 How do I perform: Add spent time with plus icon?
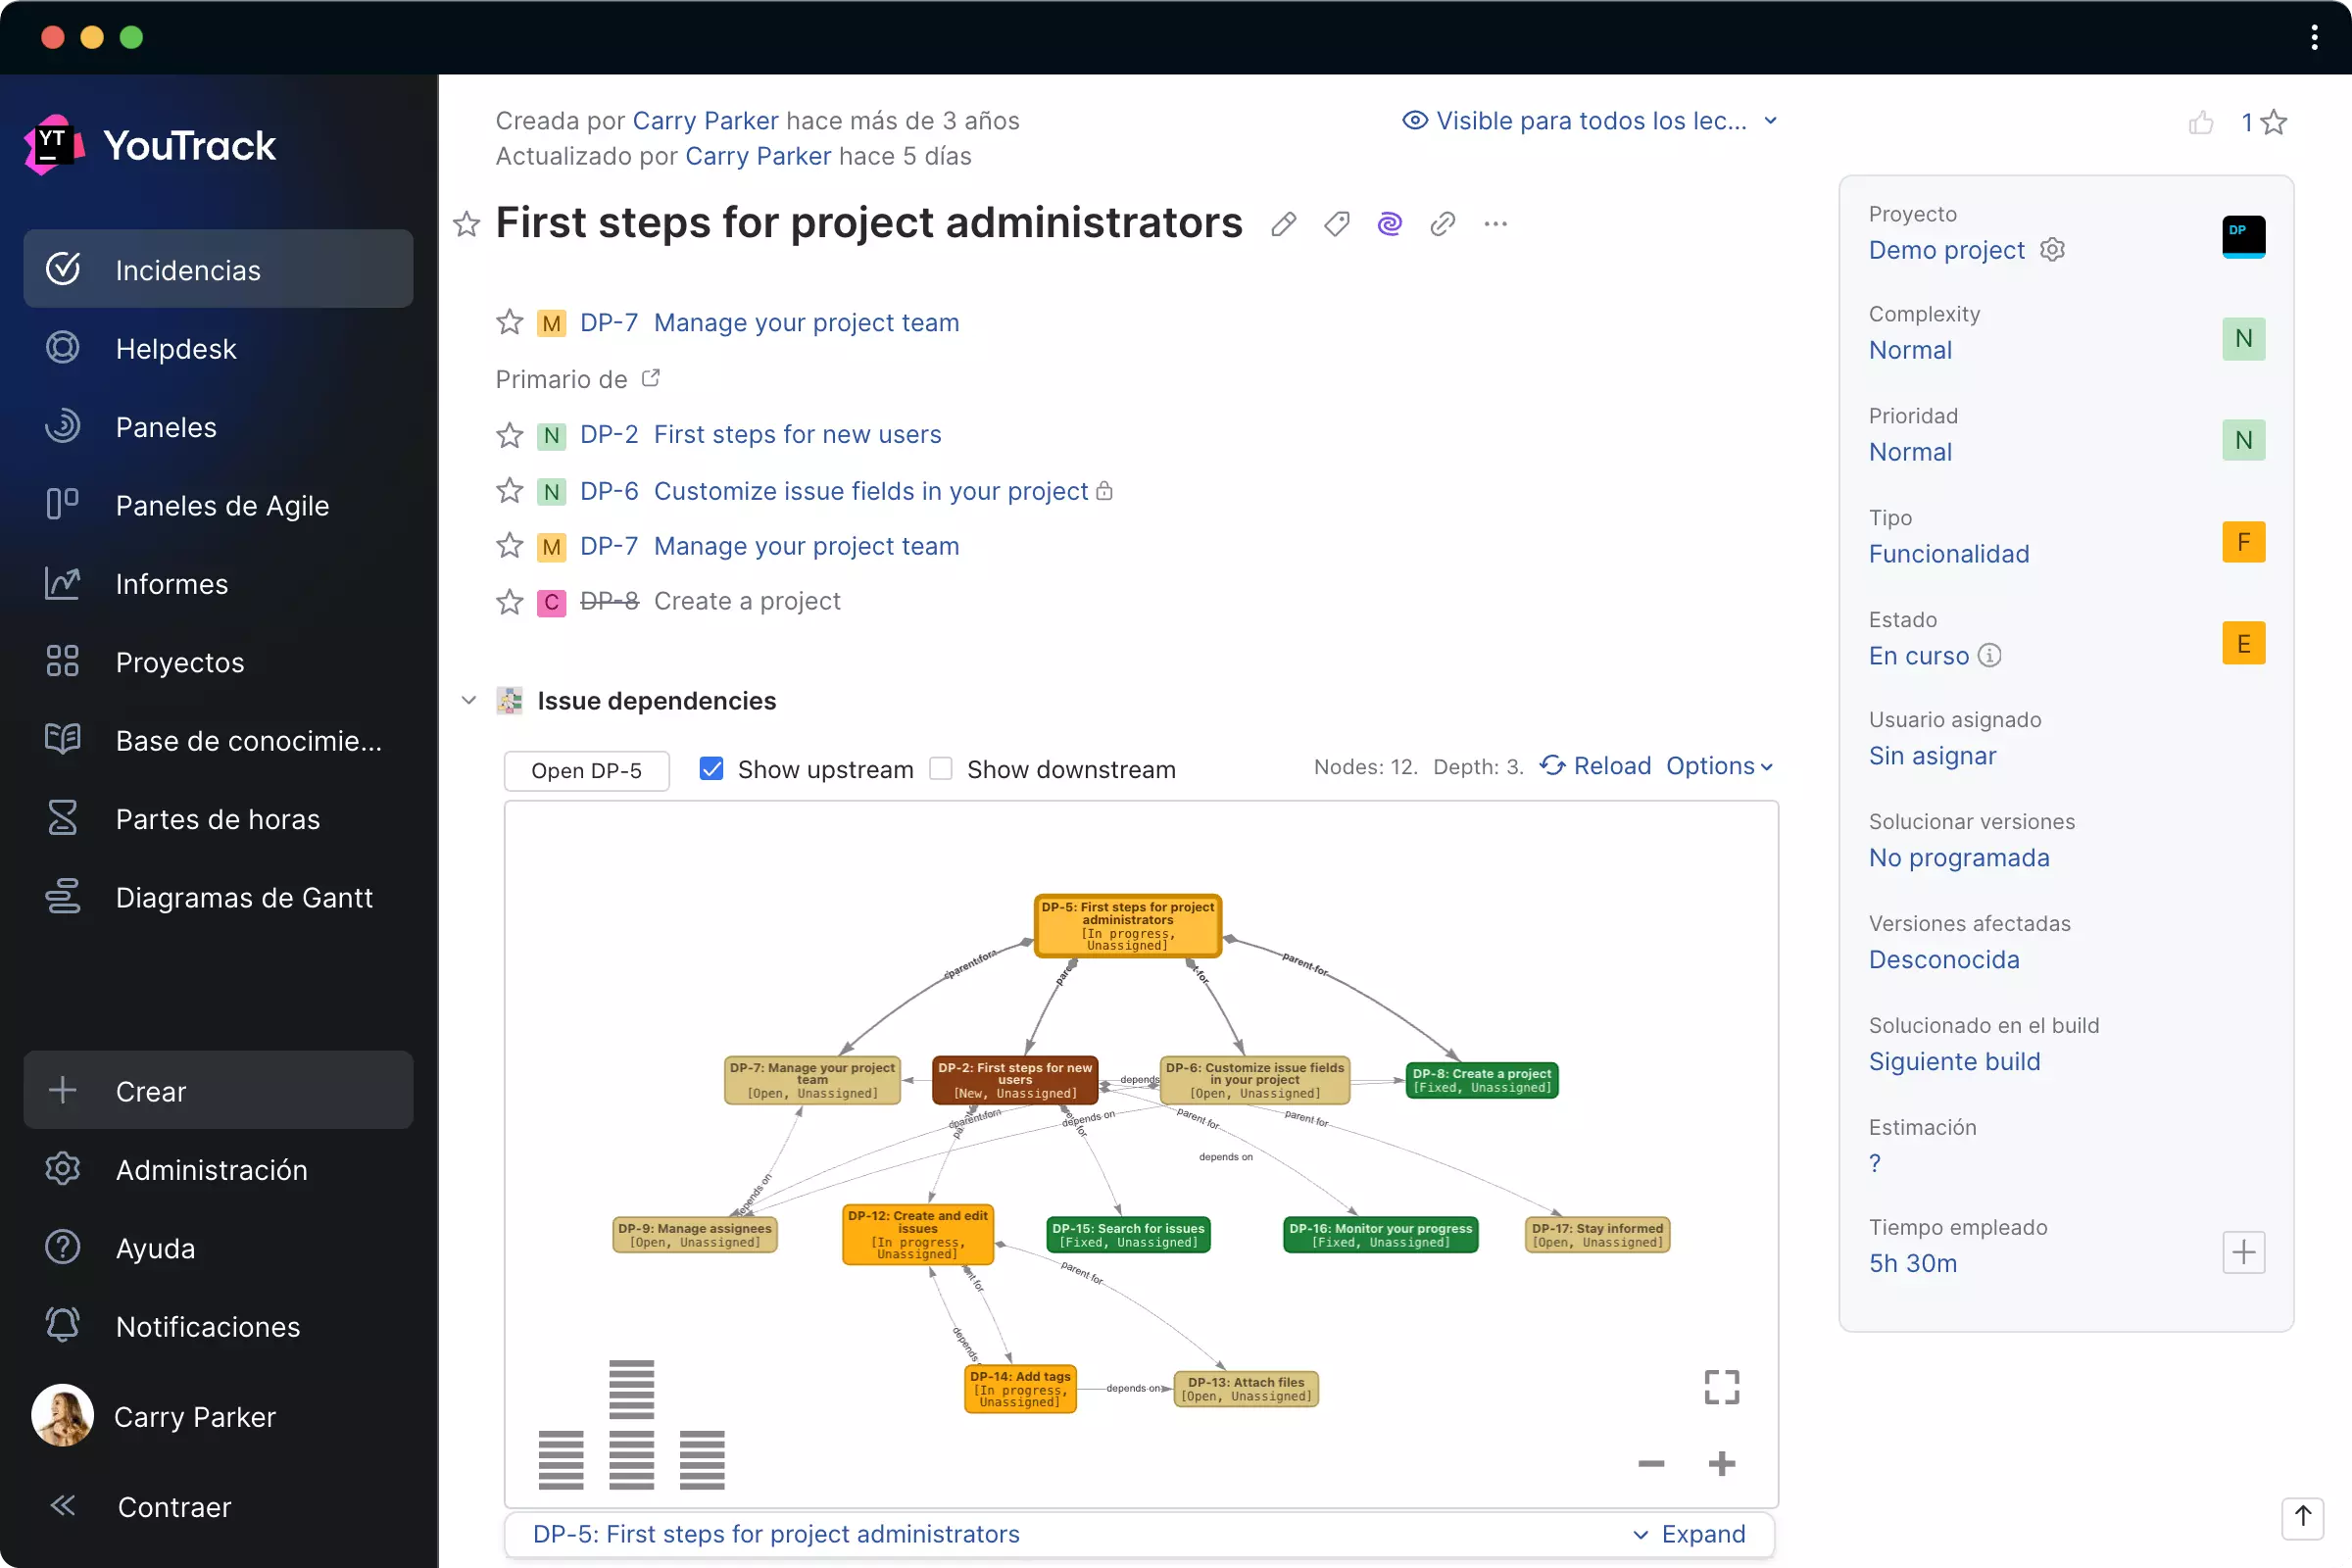[x=2243, y=1252]
